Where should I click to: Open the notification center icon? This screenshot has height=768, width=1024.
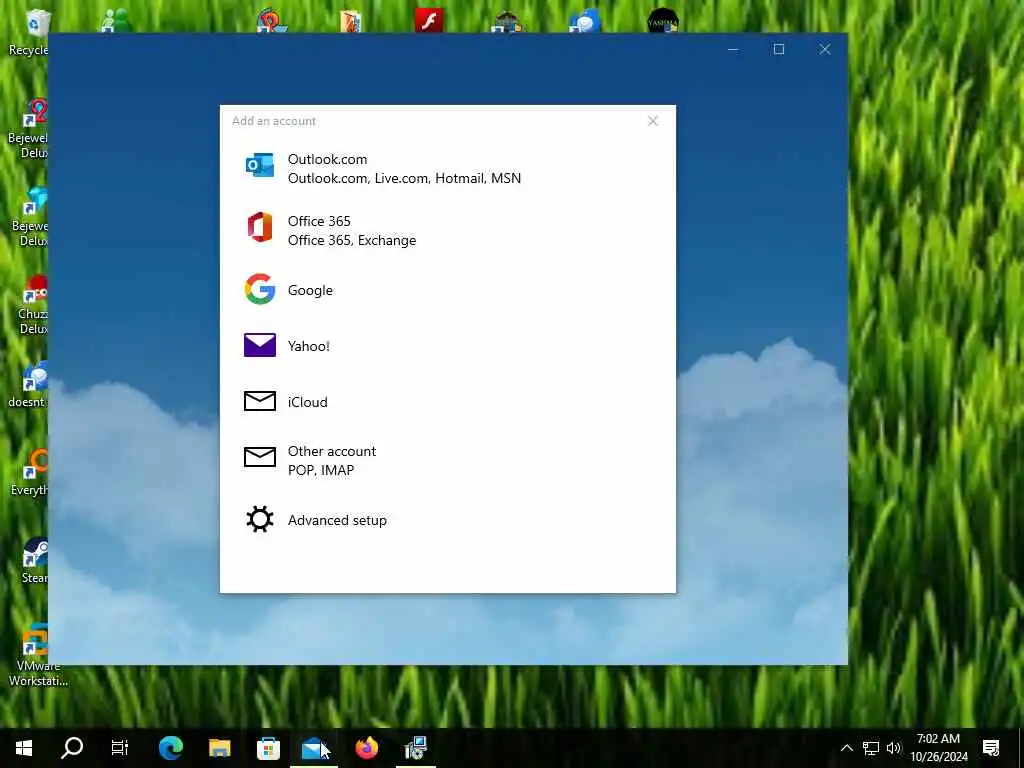[x=991, y=748]
